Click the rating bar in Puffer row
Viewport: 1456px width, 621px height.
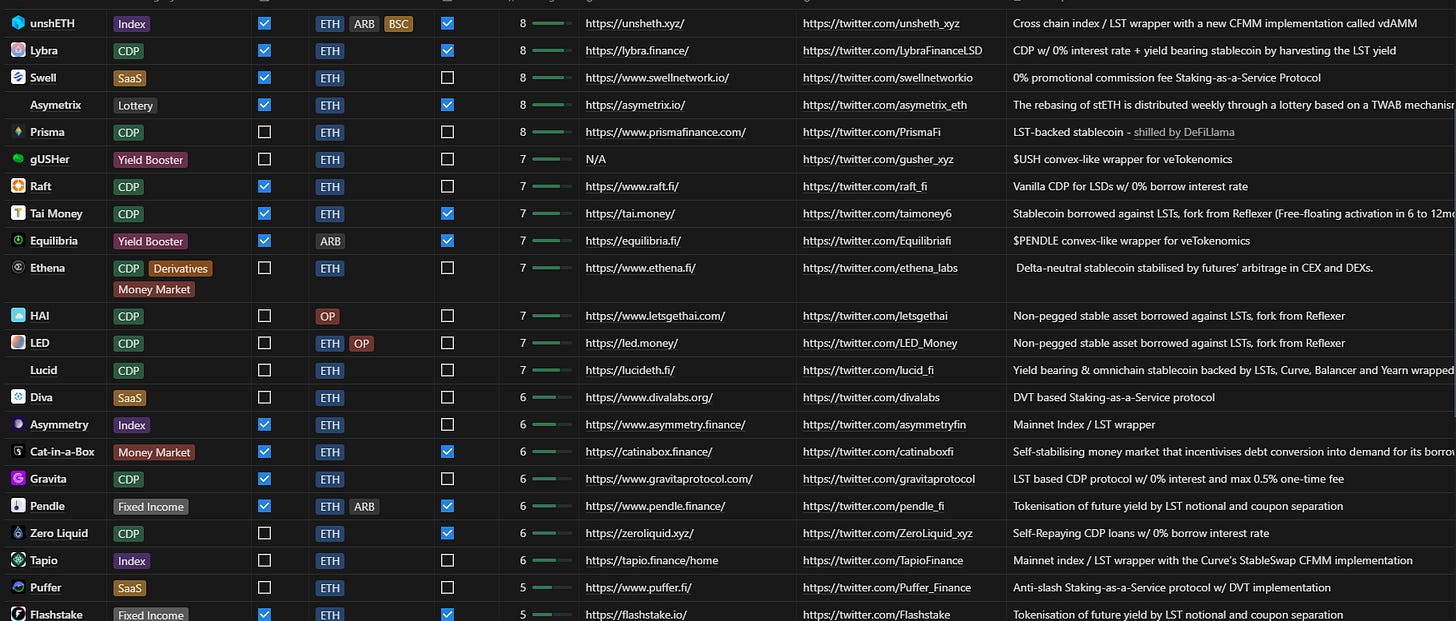pyautogui.click(x=552, y=587)
